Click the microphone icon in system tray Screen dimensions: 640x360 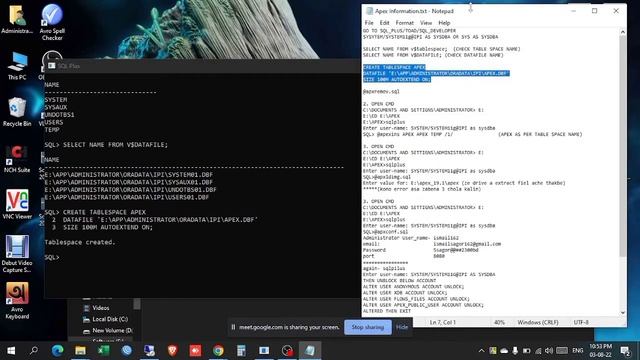(515, 351)
